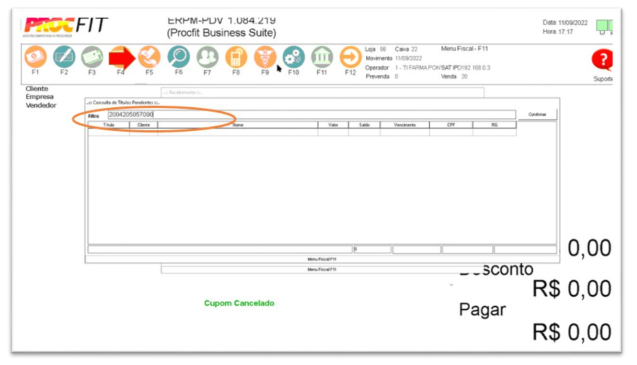Screen dimensions: 637x365
Task: Click the Filtro input with 2004205057090
Action: click(x=312, y=115)
